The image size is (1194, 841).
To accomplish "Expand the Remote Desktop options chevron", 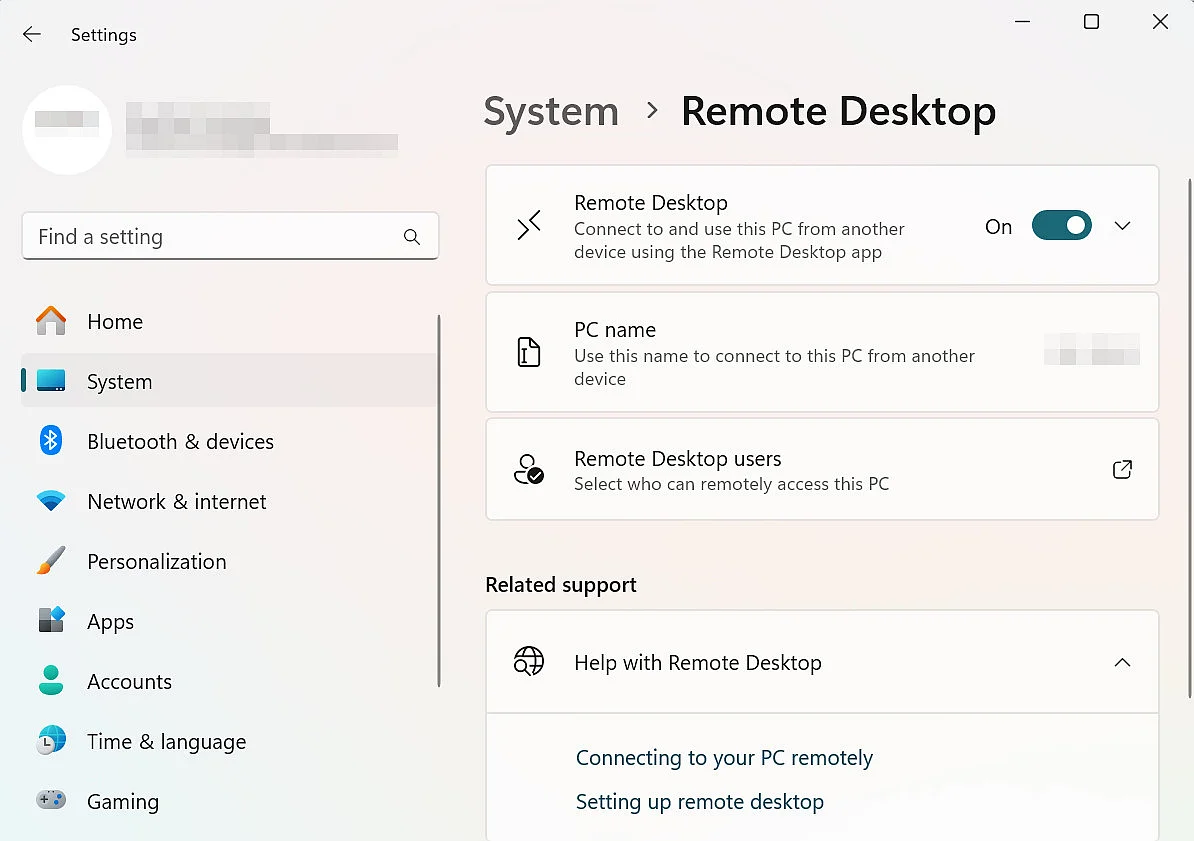I will click(x=1122, y=225).
